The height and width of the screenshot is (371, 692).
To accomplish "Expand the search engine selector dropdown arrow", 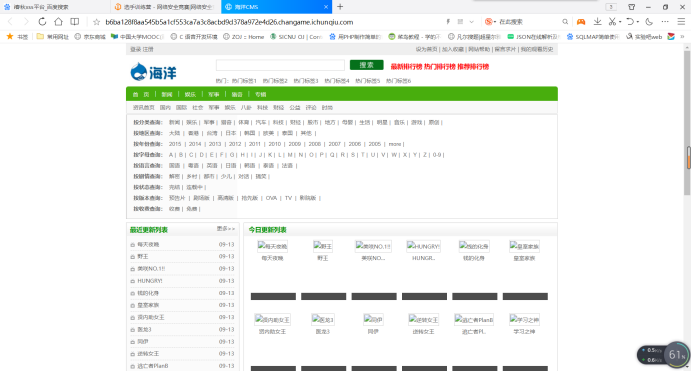I will (x=495, y=22).
